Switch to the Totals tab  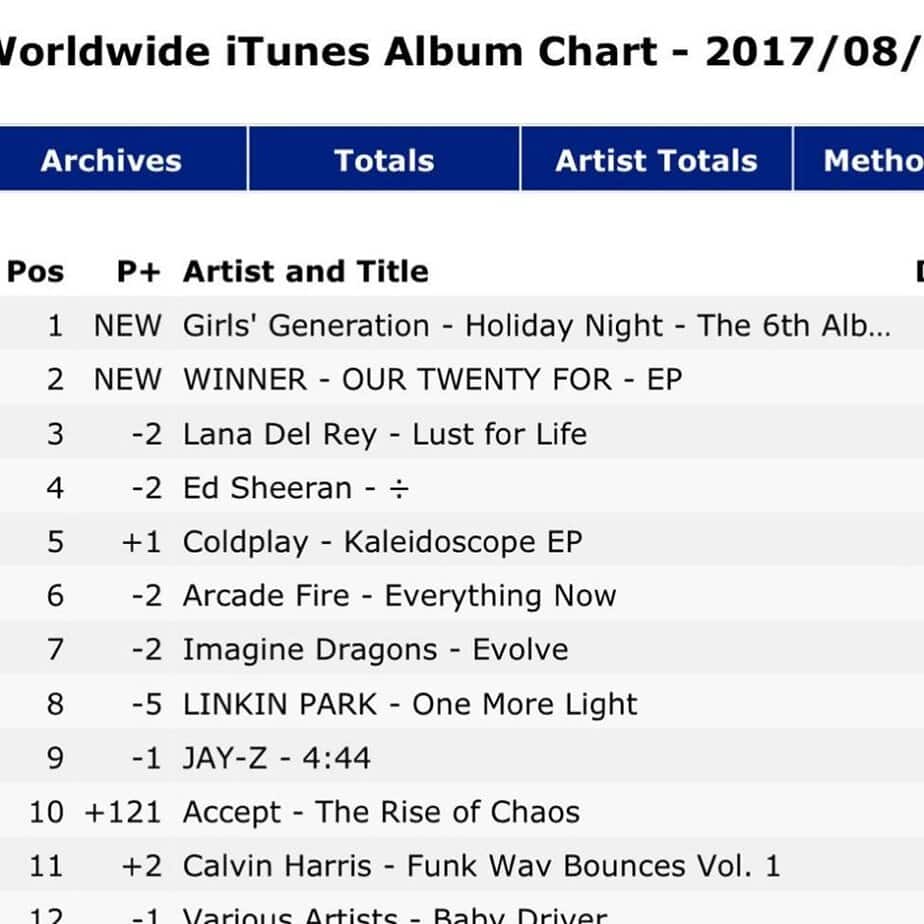coord(384,160)
